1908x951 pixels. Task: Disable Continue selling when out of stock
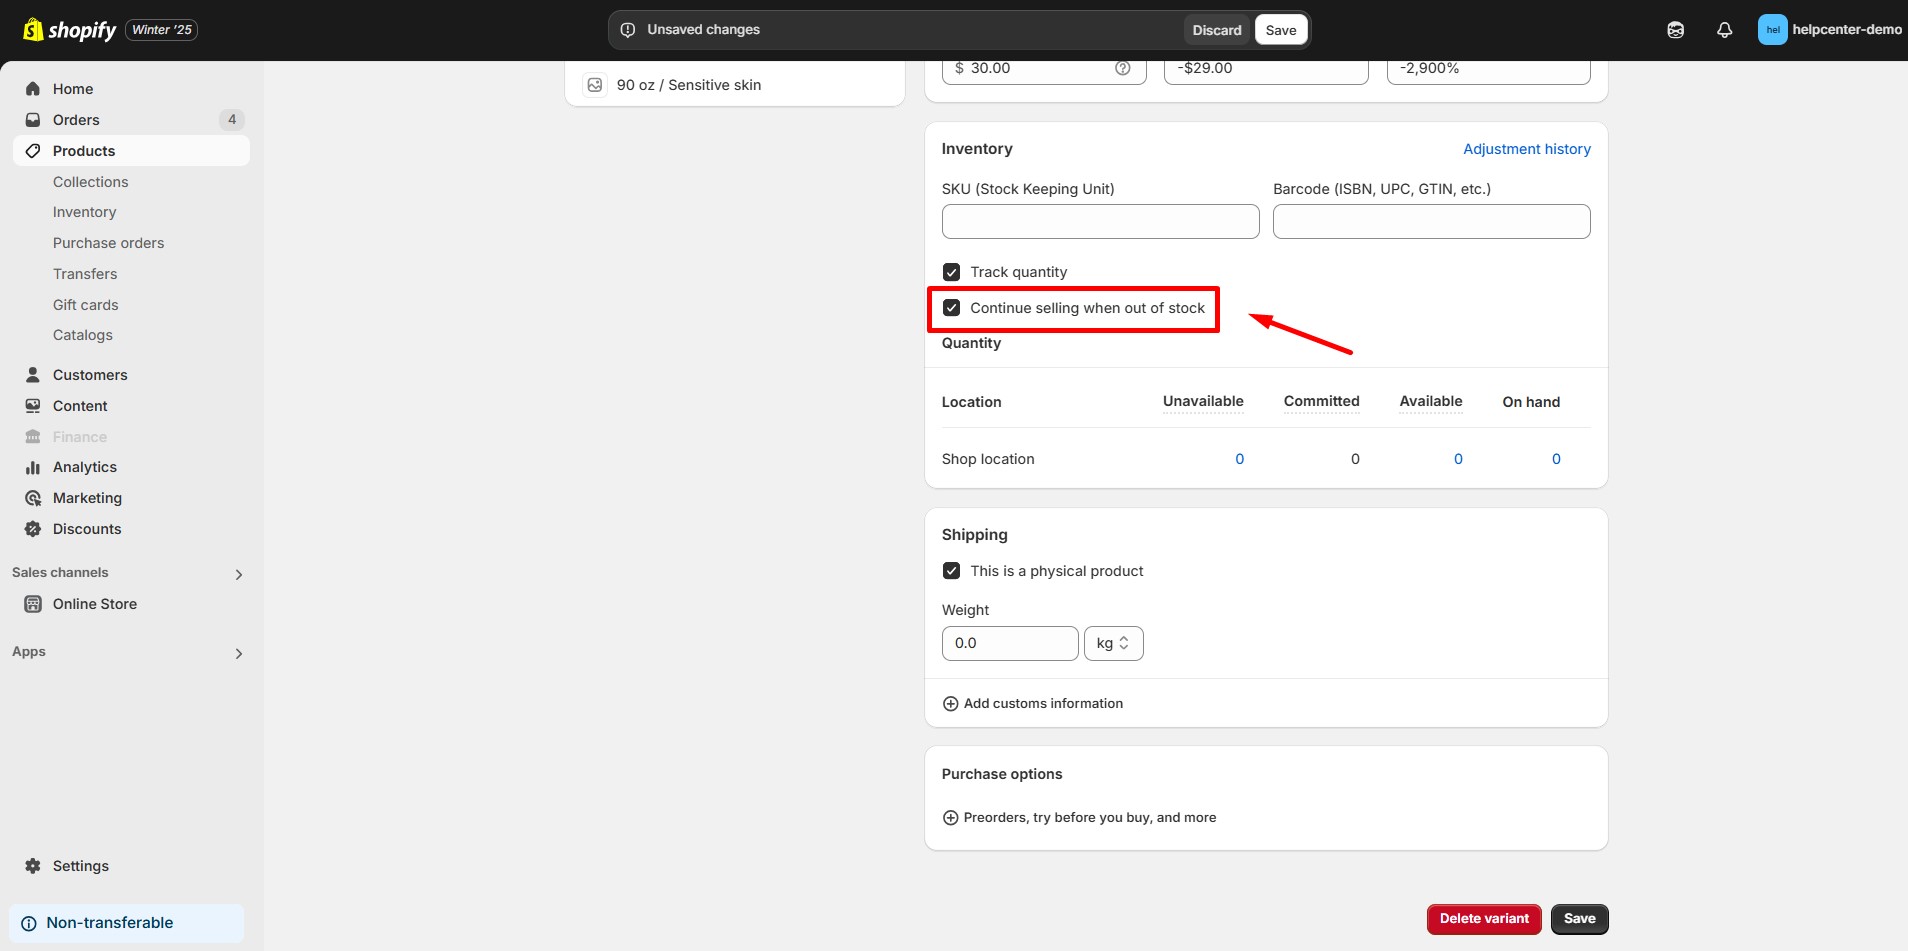pyautogui.click(x=952, y=308)
